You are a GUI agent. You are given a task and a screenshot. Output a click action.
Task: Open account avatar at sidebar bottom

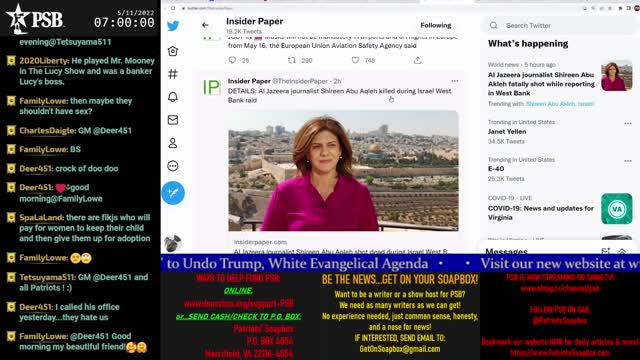coord(173,244)
